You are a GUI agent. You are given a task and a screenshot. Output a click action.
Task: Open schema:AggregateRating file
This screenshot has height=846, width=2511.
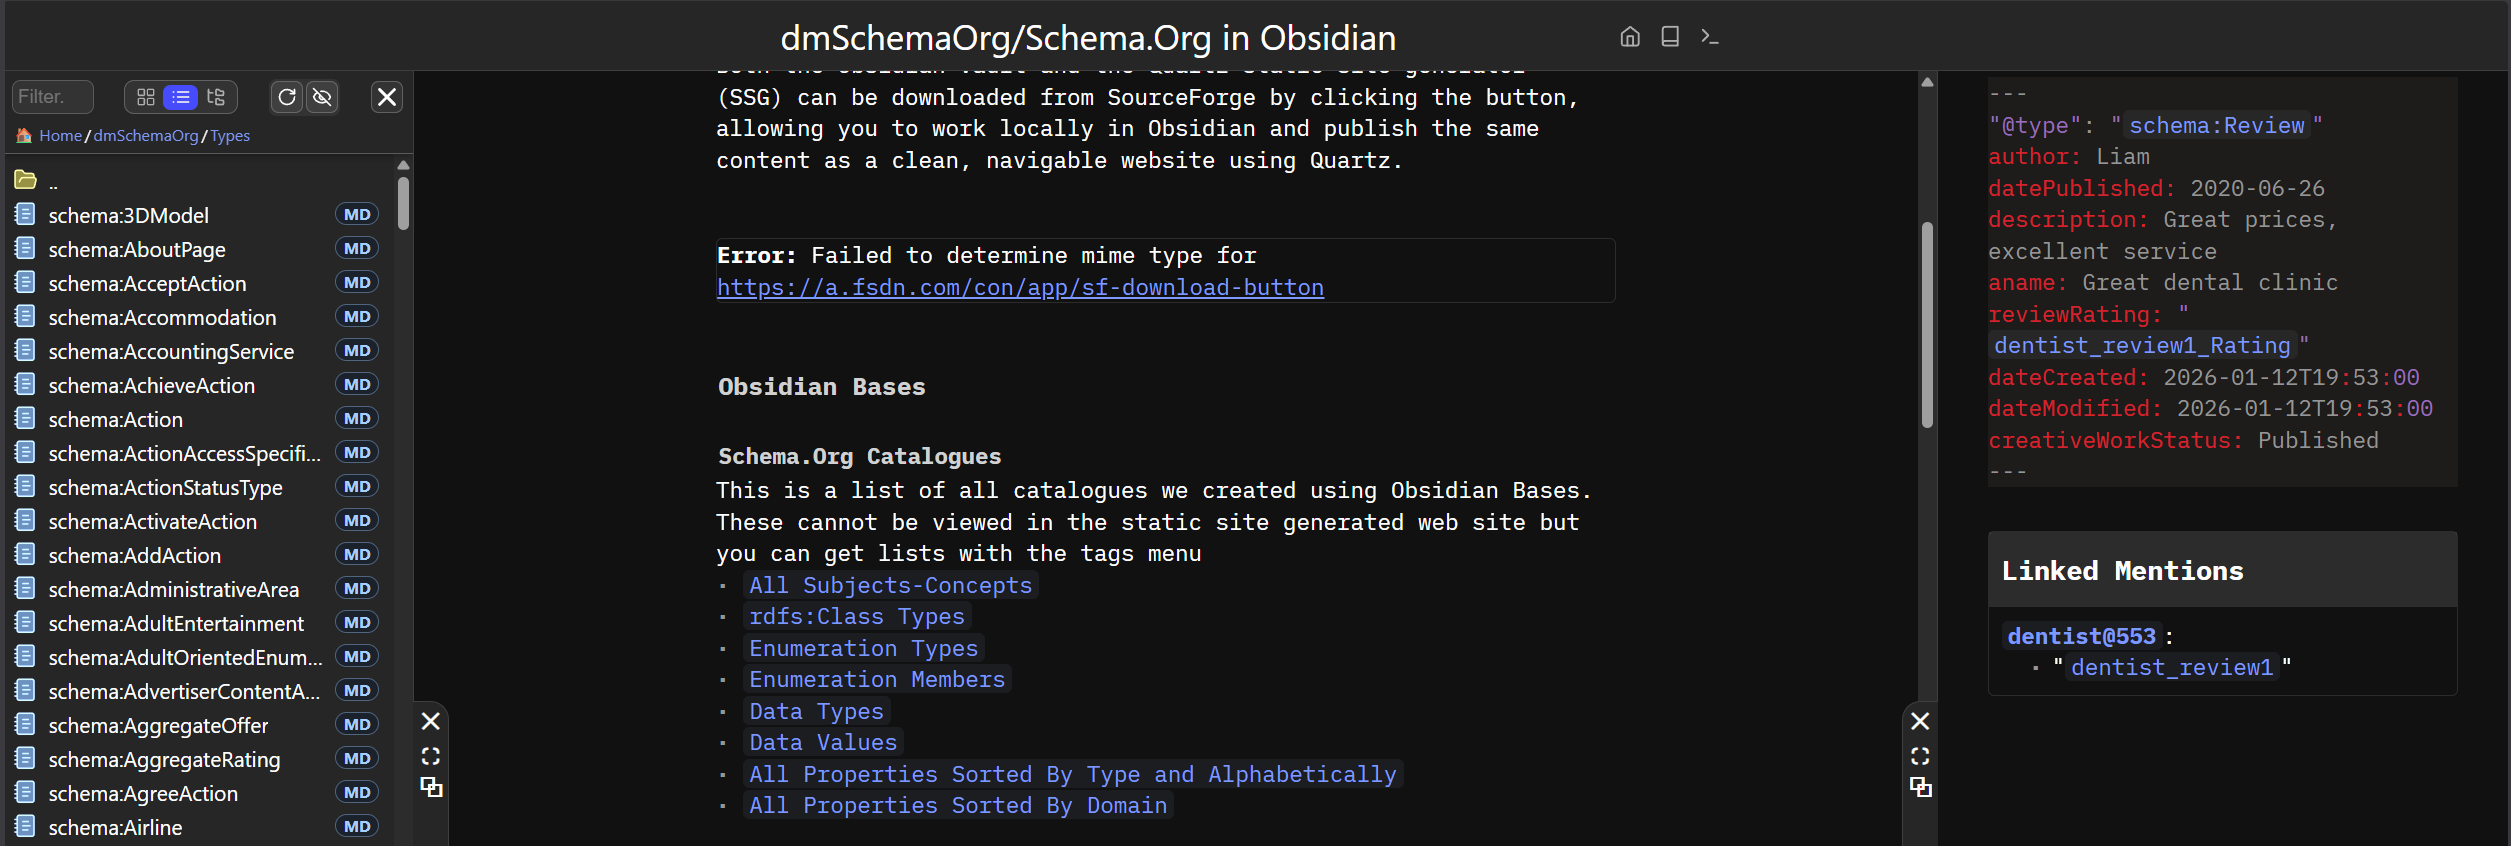[164, 760]
